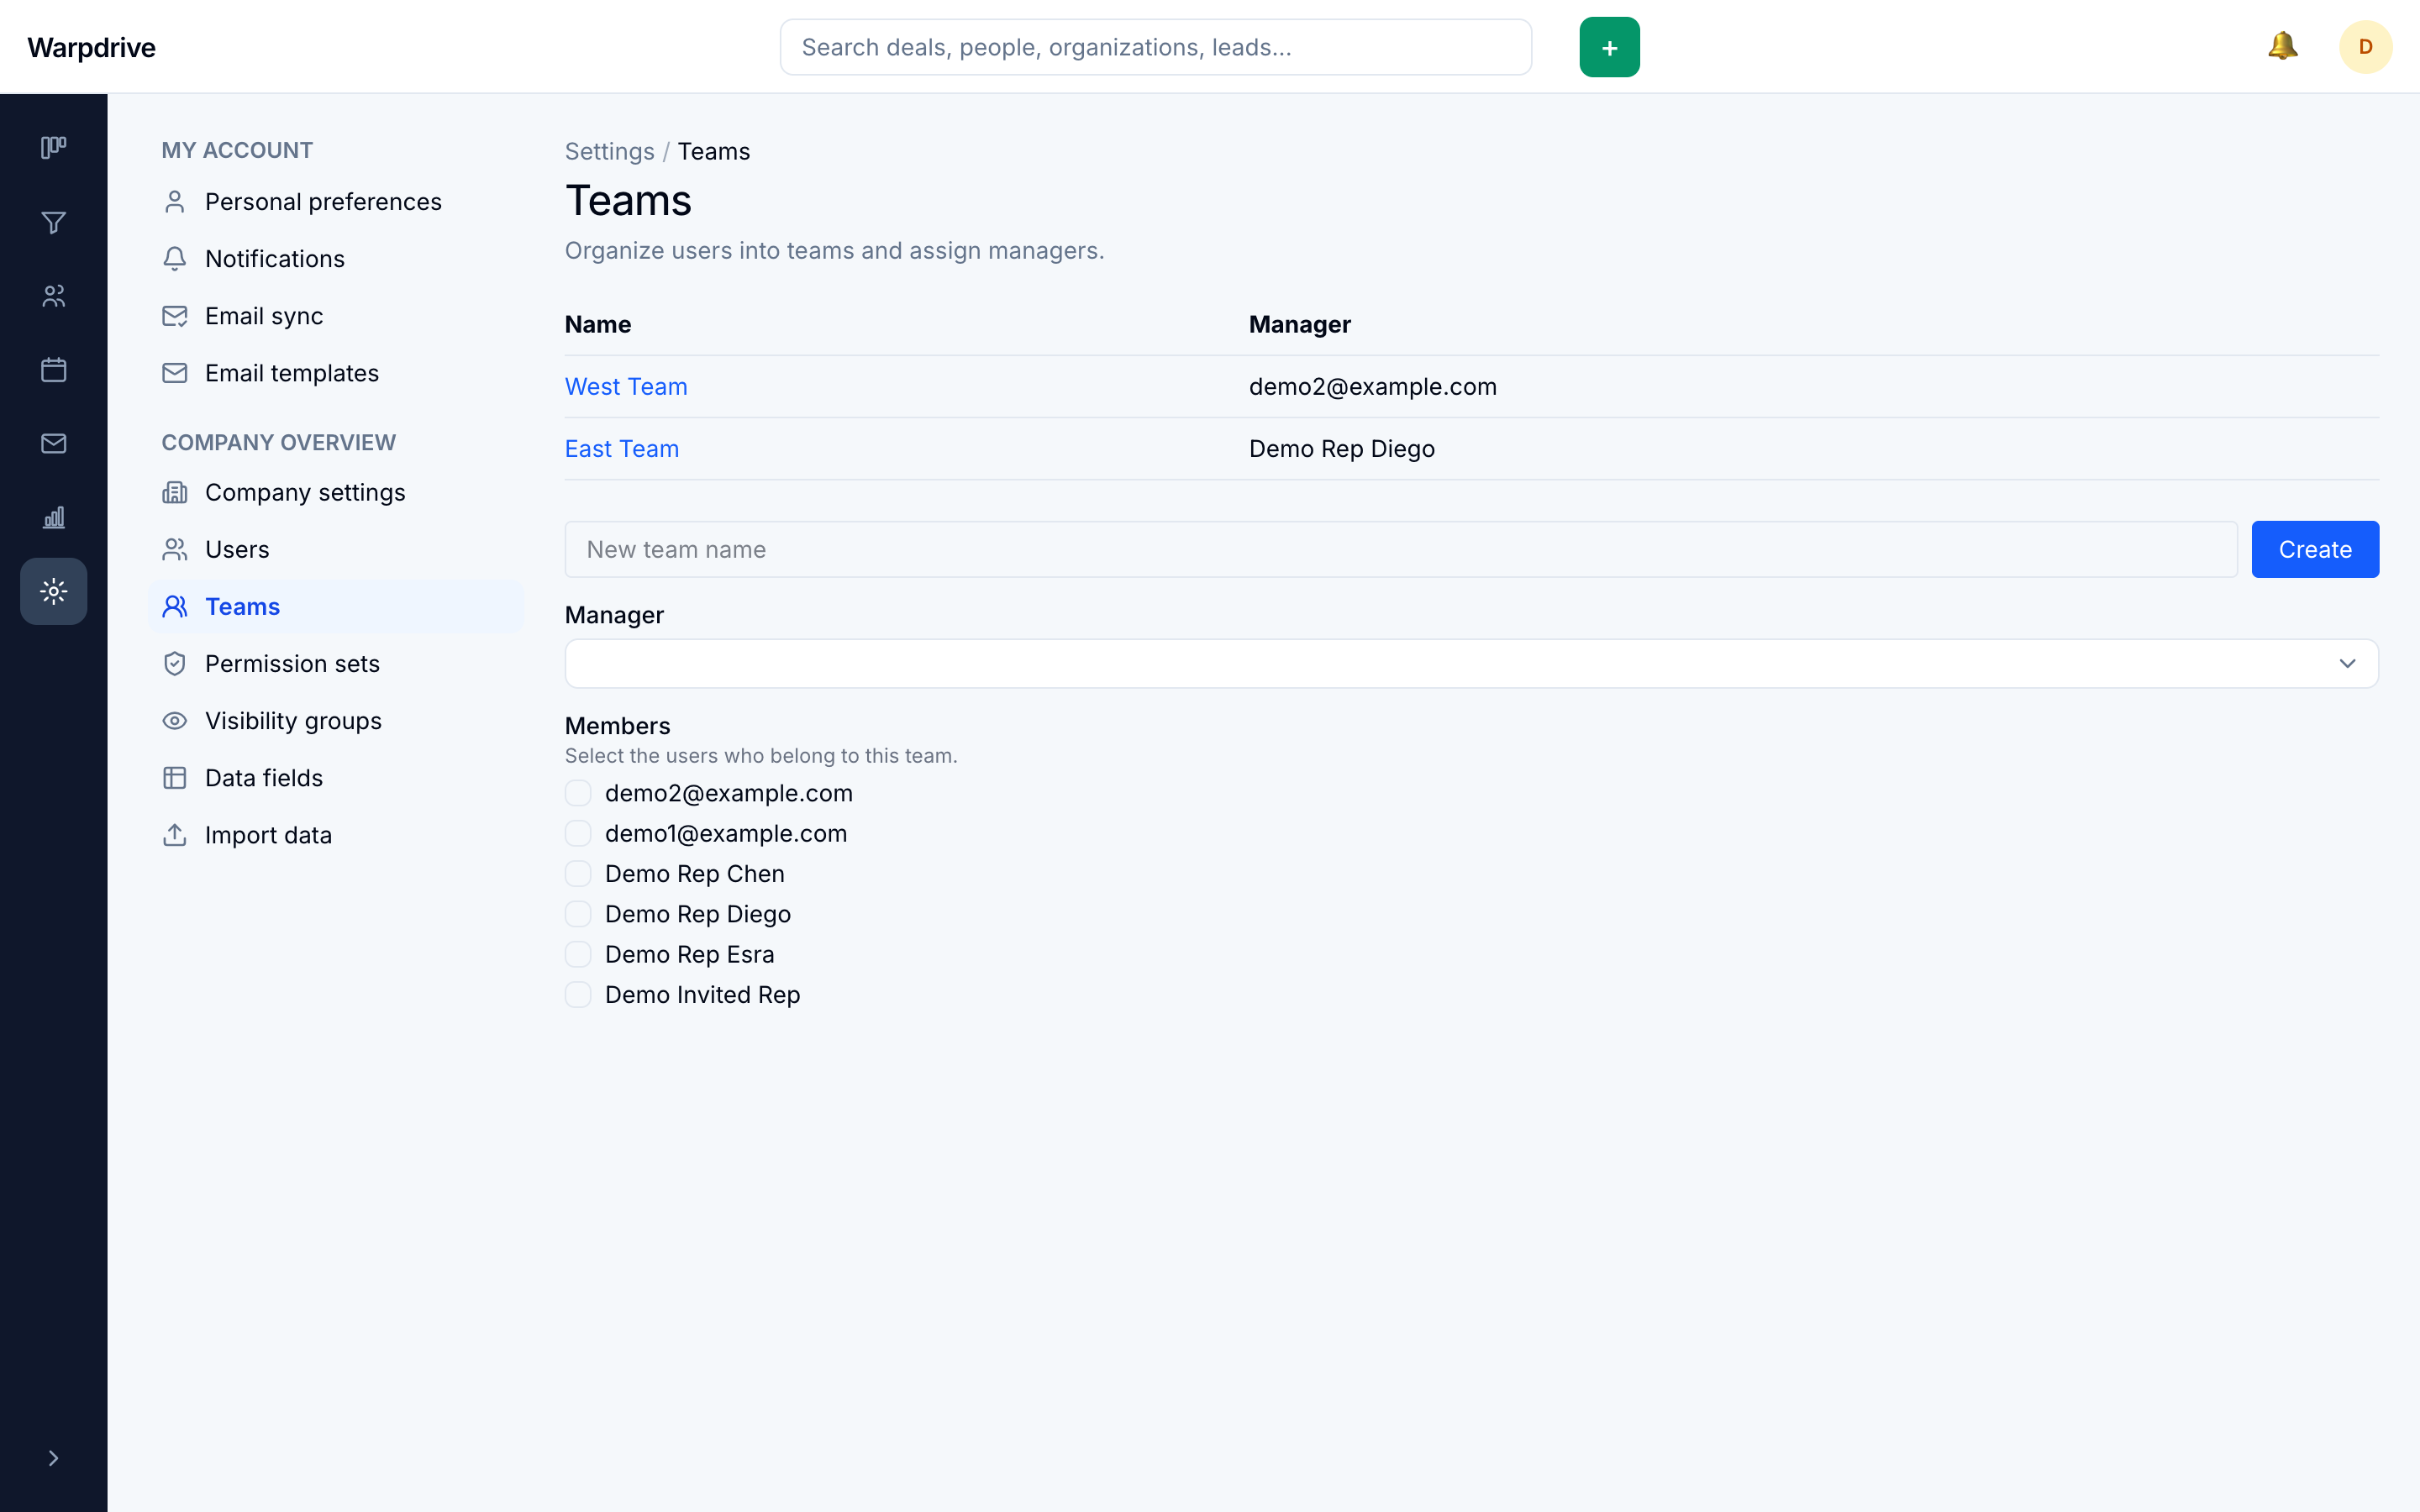The image size is (2420, 1512).
Task: Open Personal preferences settings
Action: 336,202
